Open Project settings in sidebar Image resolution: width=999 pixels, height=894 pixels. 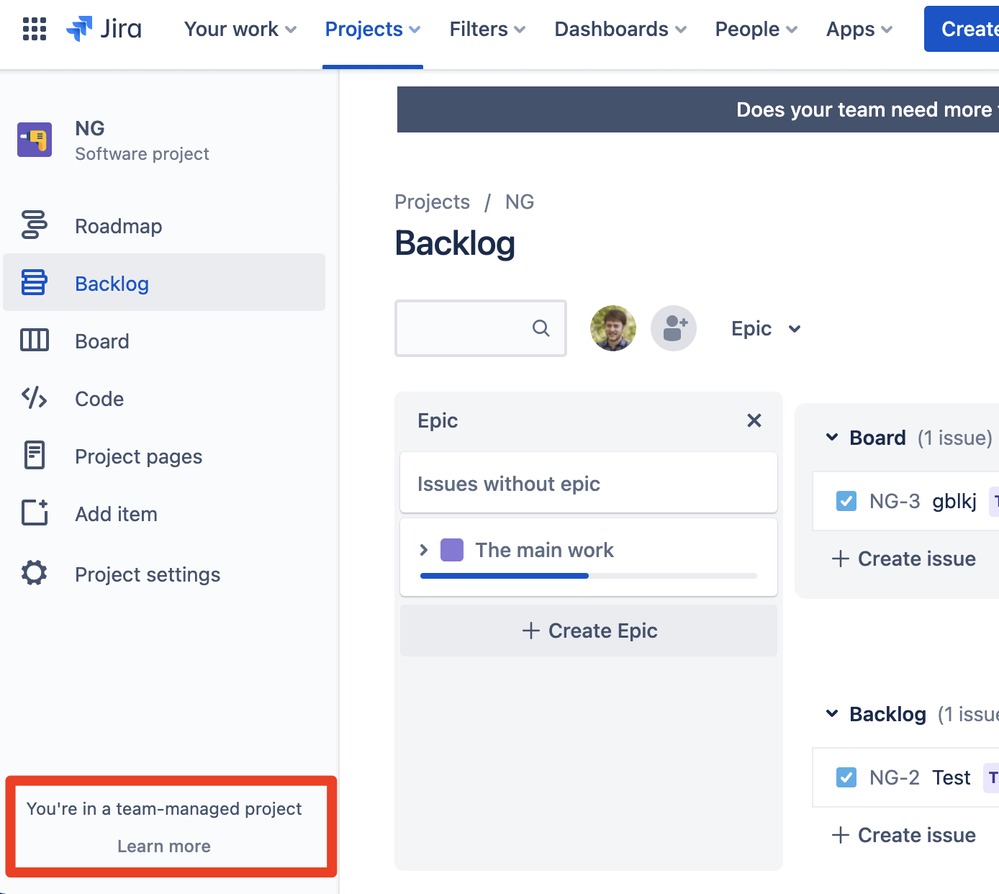pyautogui.click(x=164, y=573)
